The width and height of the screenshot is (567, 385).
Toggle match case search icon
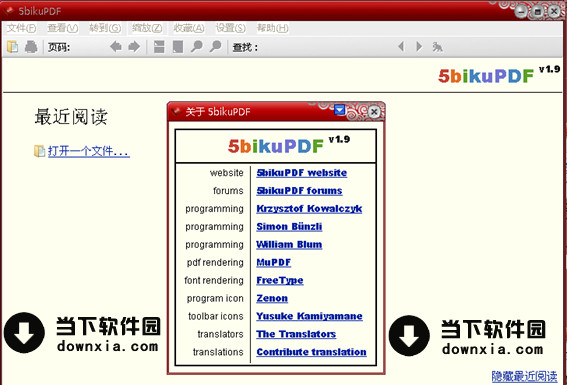[438, 47]
